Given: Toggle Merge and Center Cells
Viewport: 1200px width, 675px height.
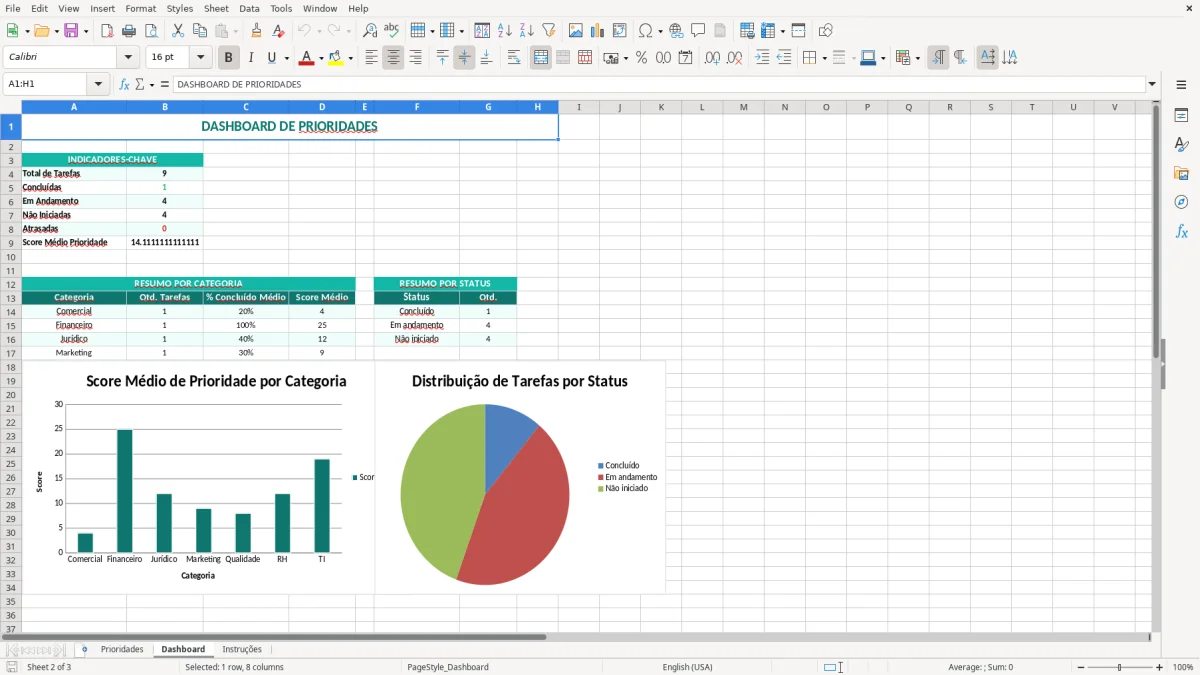Looking at the screenshot, I should 540,58.
